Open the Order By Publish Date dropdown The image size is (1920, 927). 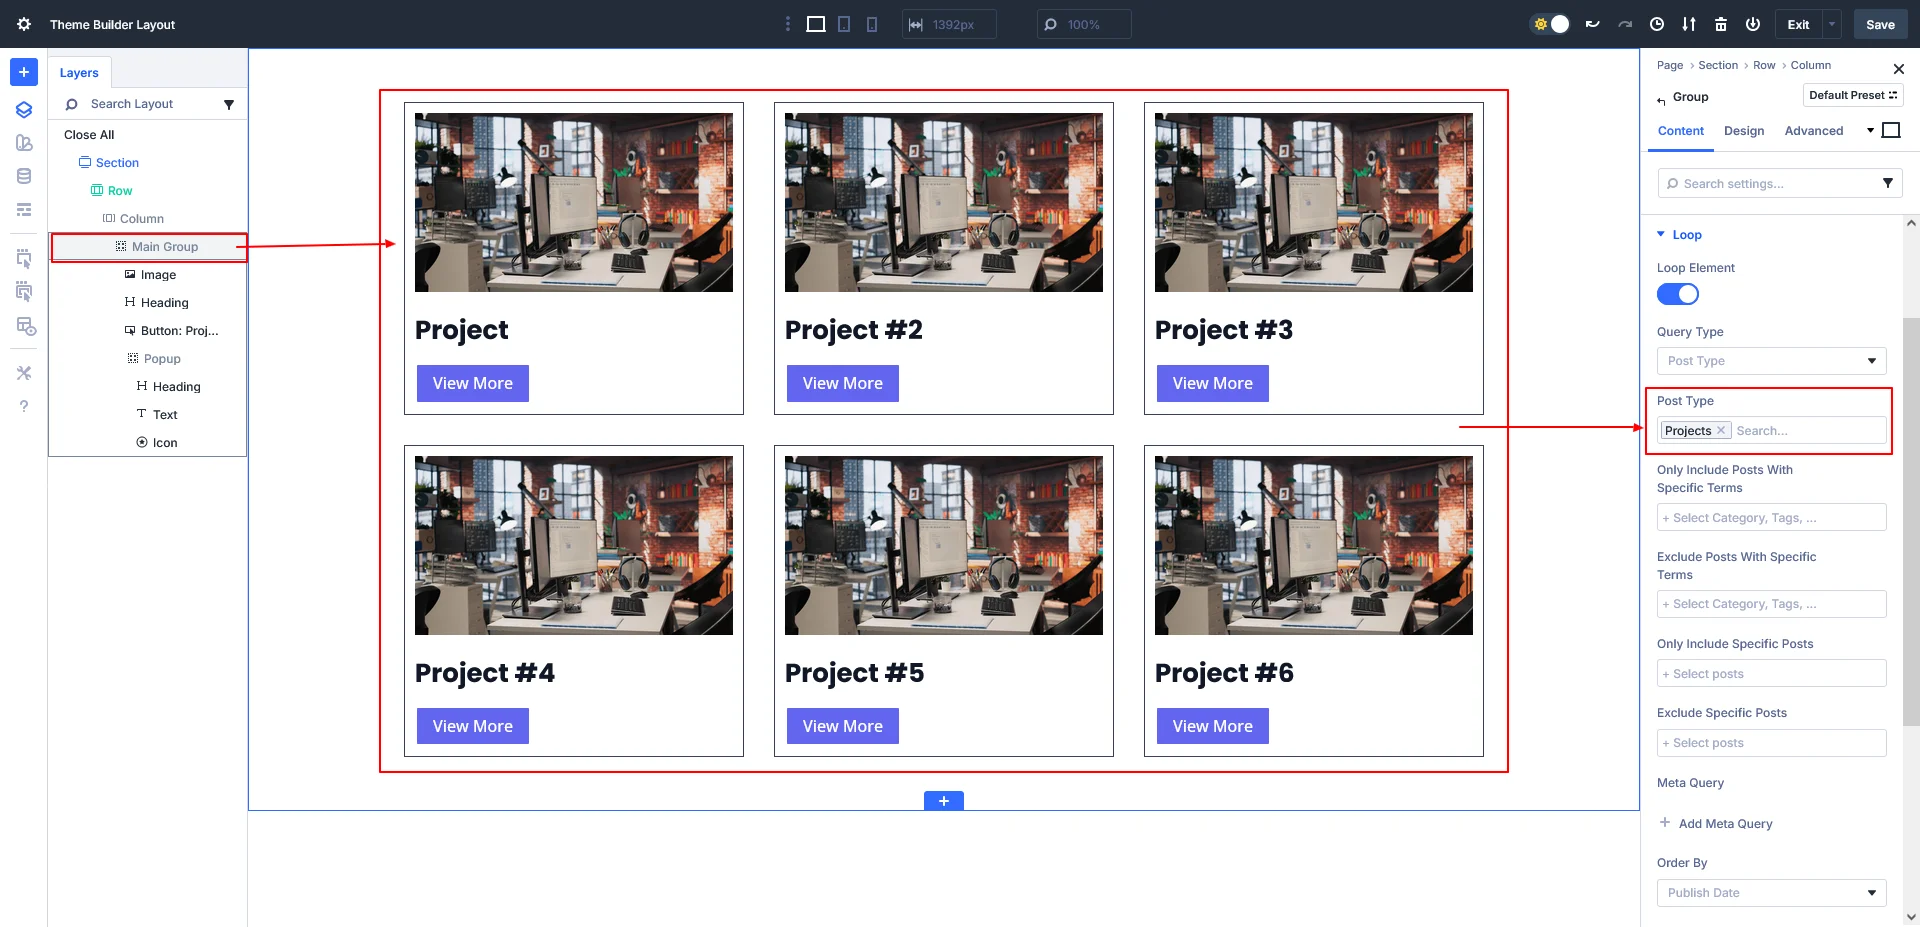(x=1771, y=893)
